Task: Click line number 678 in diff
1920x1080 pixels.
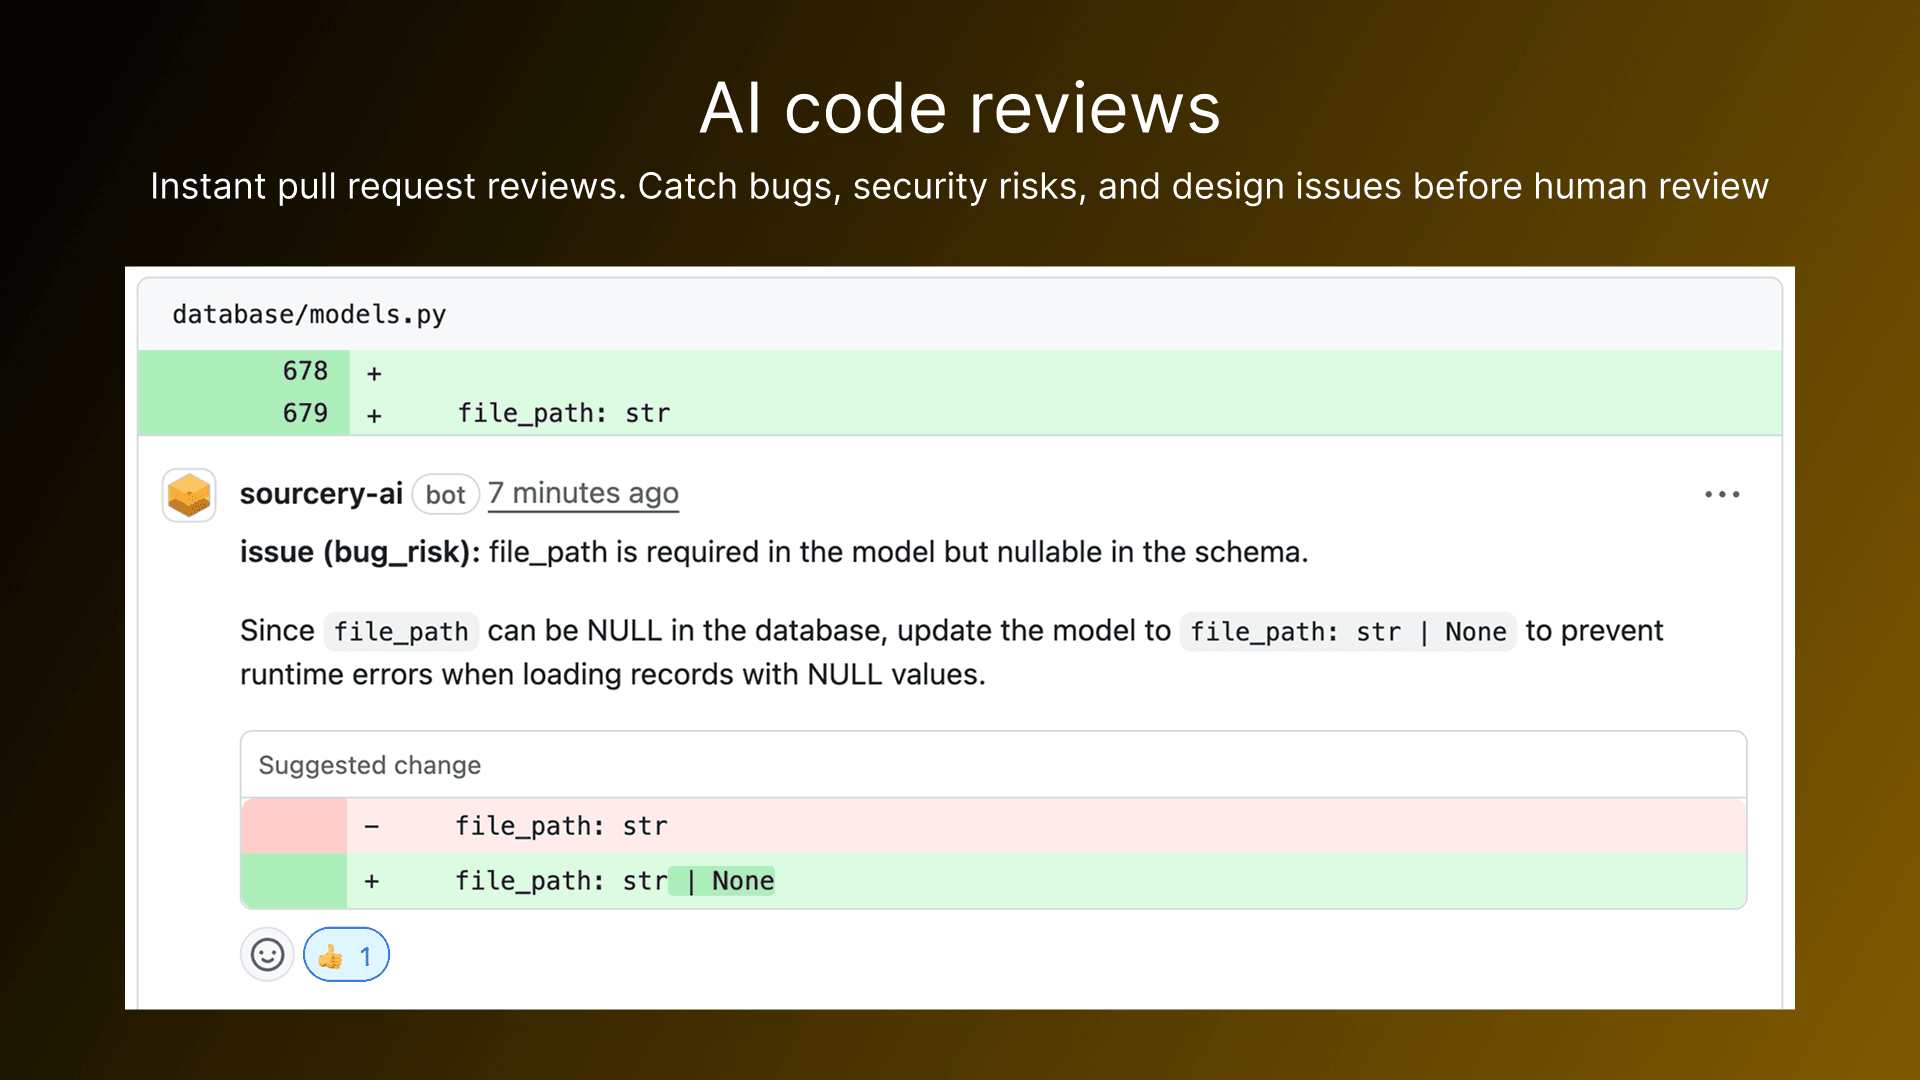Action: pos(305,371)
